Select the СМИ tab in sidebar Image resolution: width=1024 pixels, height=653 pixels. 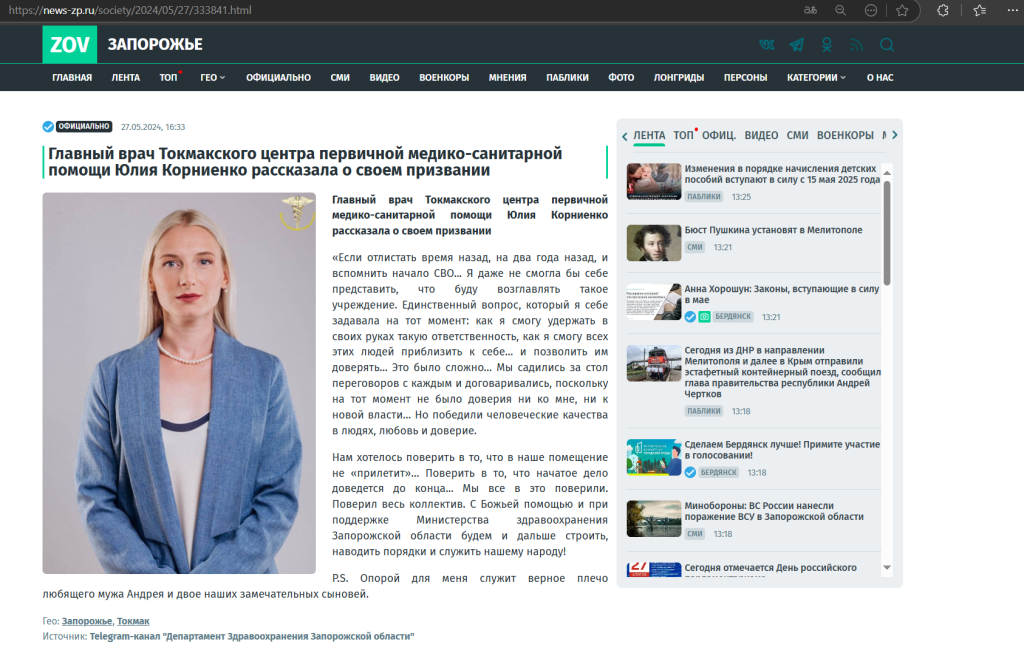pos(797,135)
